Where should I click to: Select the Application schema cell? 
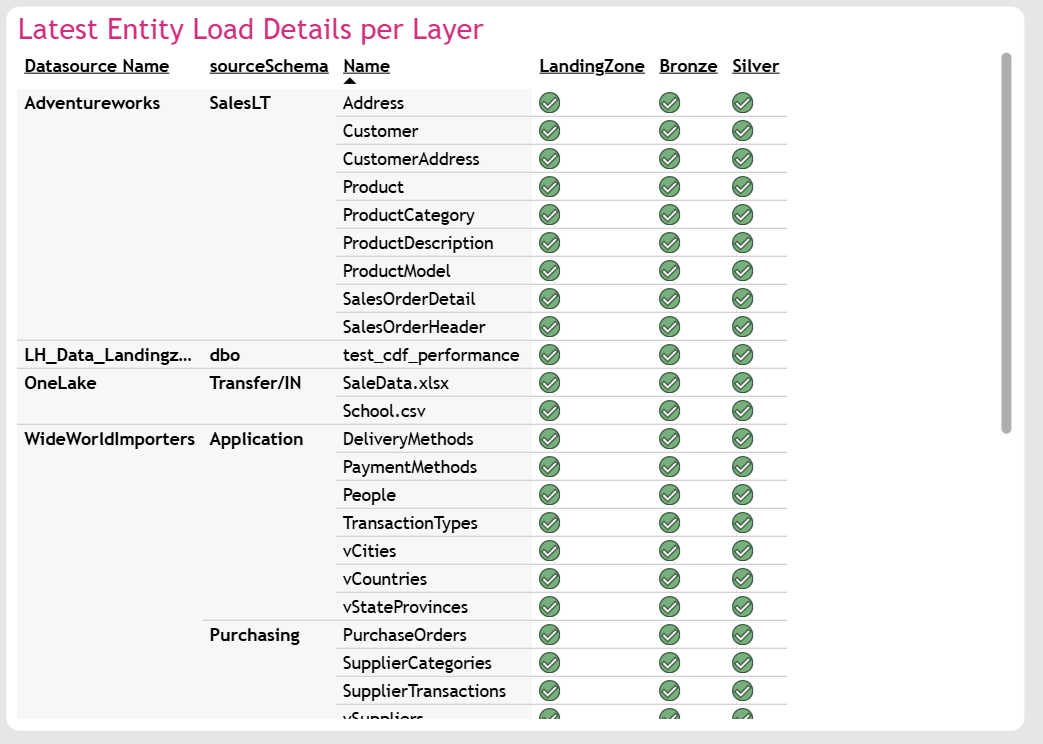pos(256,439)
